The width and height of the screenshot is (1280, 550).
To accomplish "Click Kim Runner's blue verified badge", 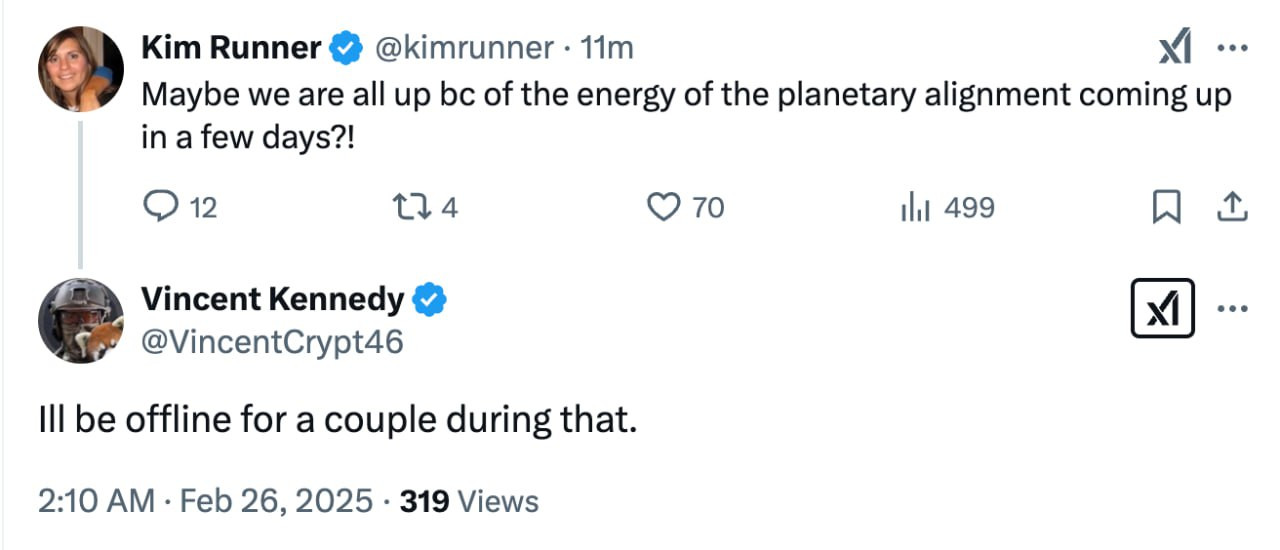I will point(346,47).
